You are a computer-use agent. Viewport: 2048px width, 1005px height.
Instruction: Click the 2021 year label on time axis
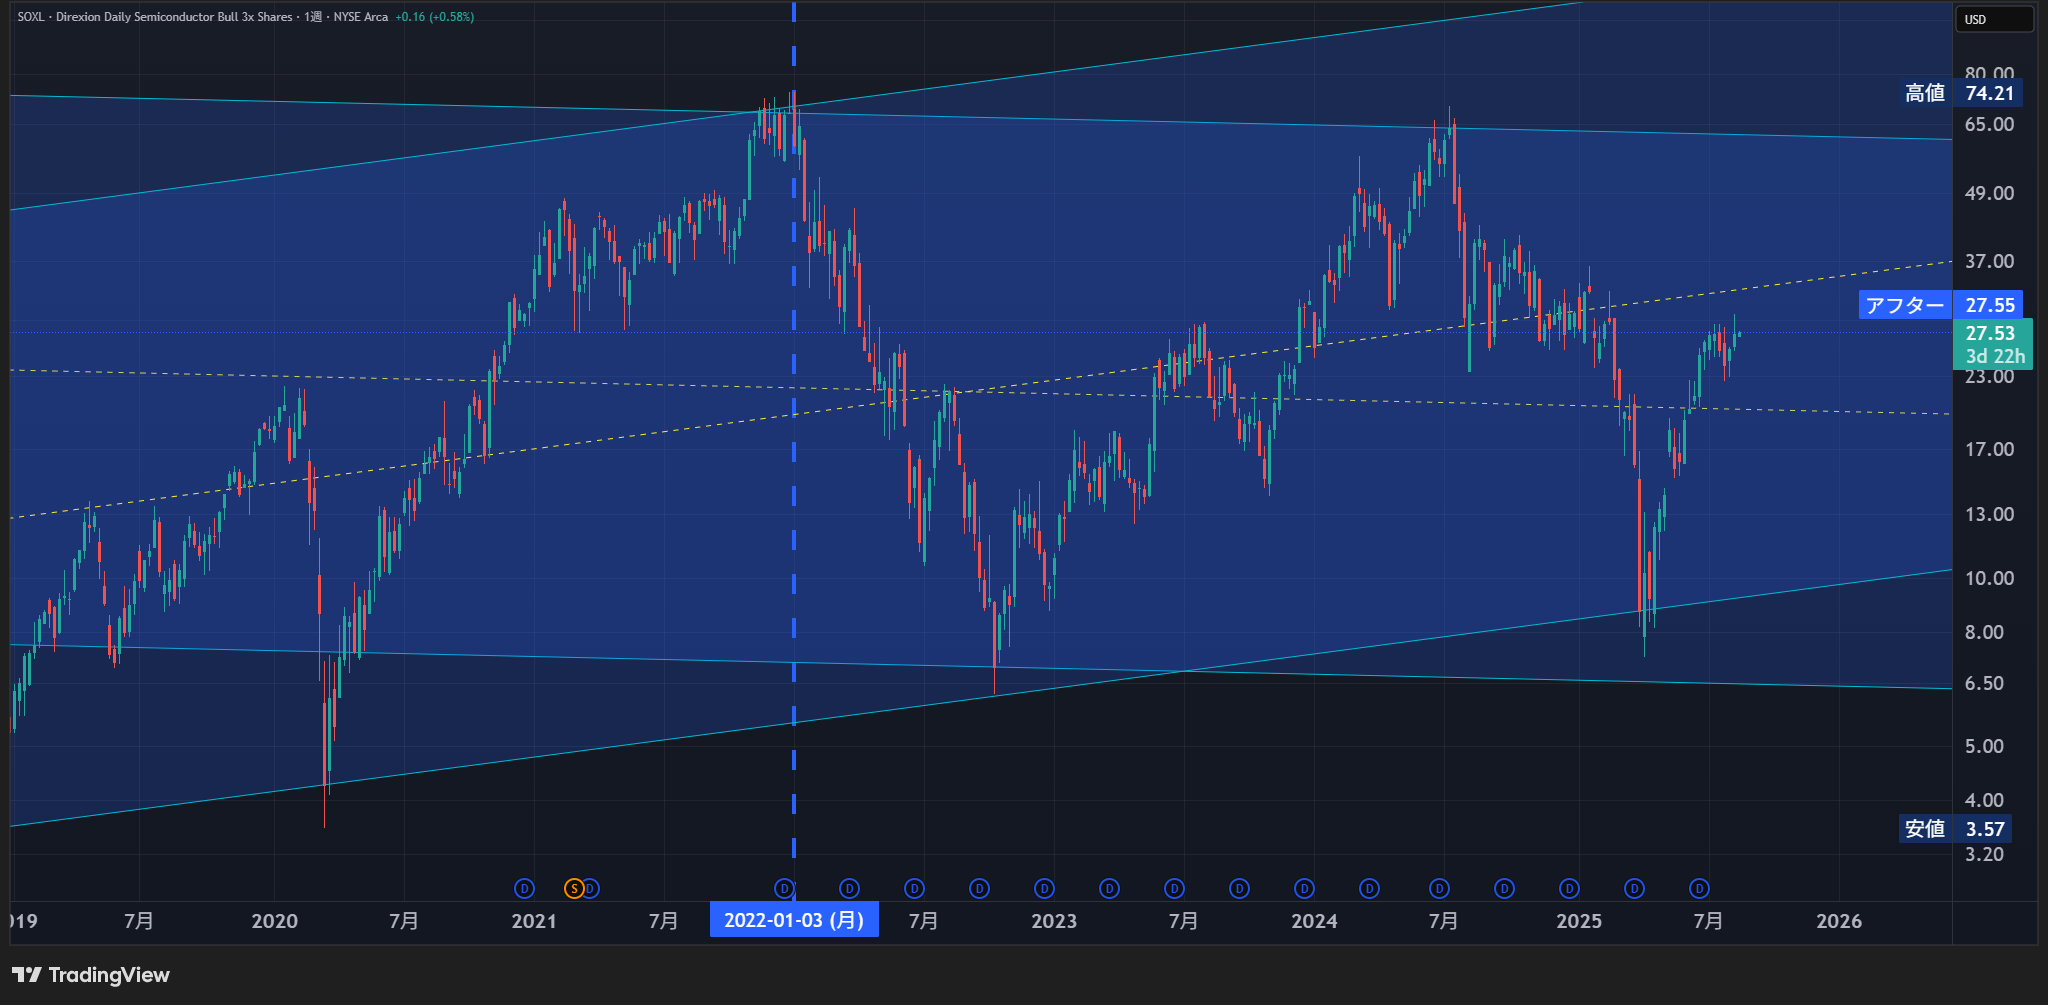534,921
